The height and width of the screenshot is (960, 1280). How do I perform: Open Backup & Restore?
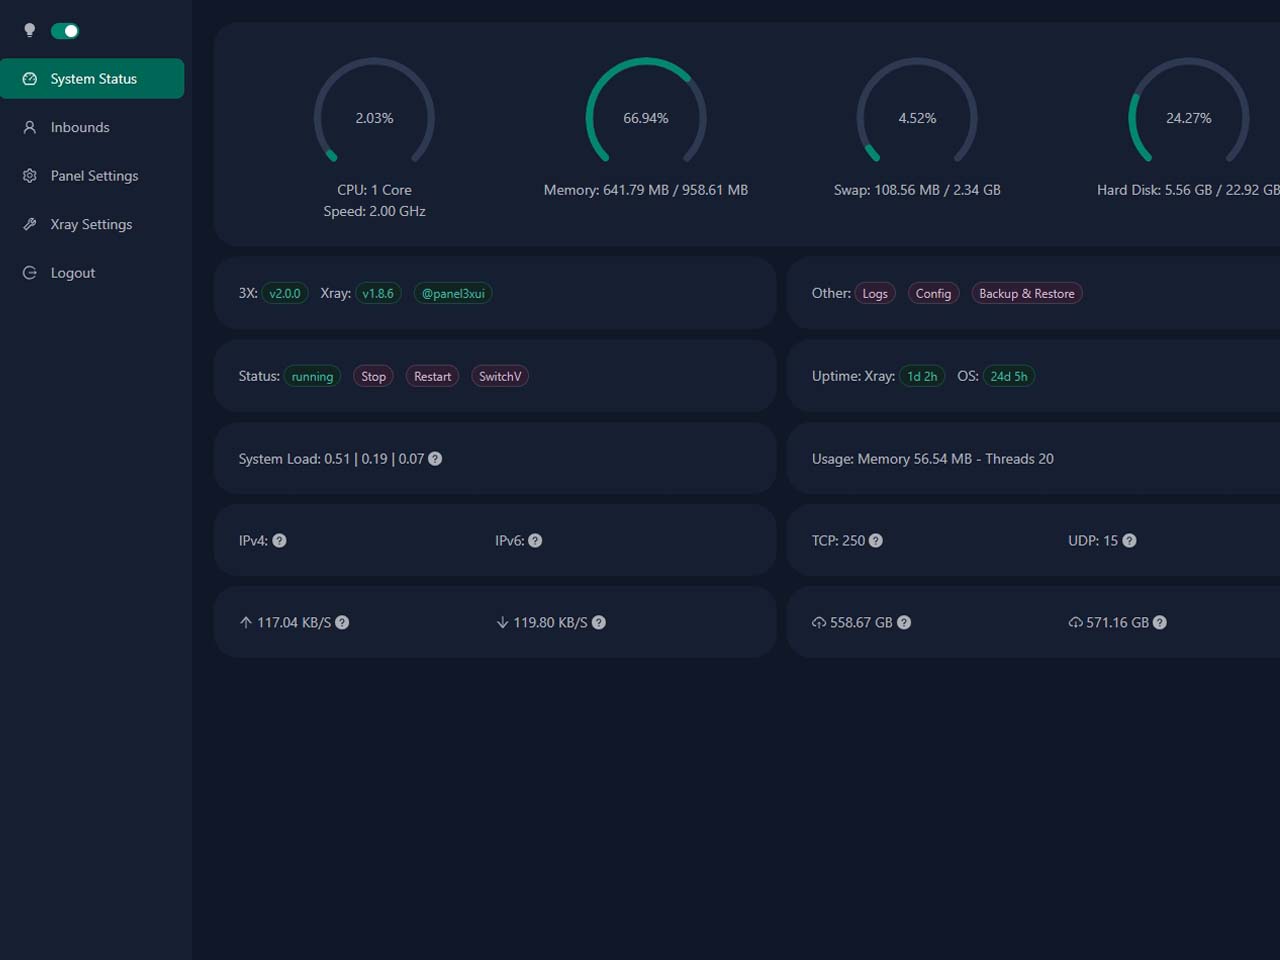1027,293
